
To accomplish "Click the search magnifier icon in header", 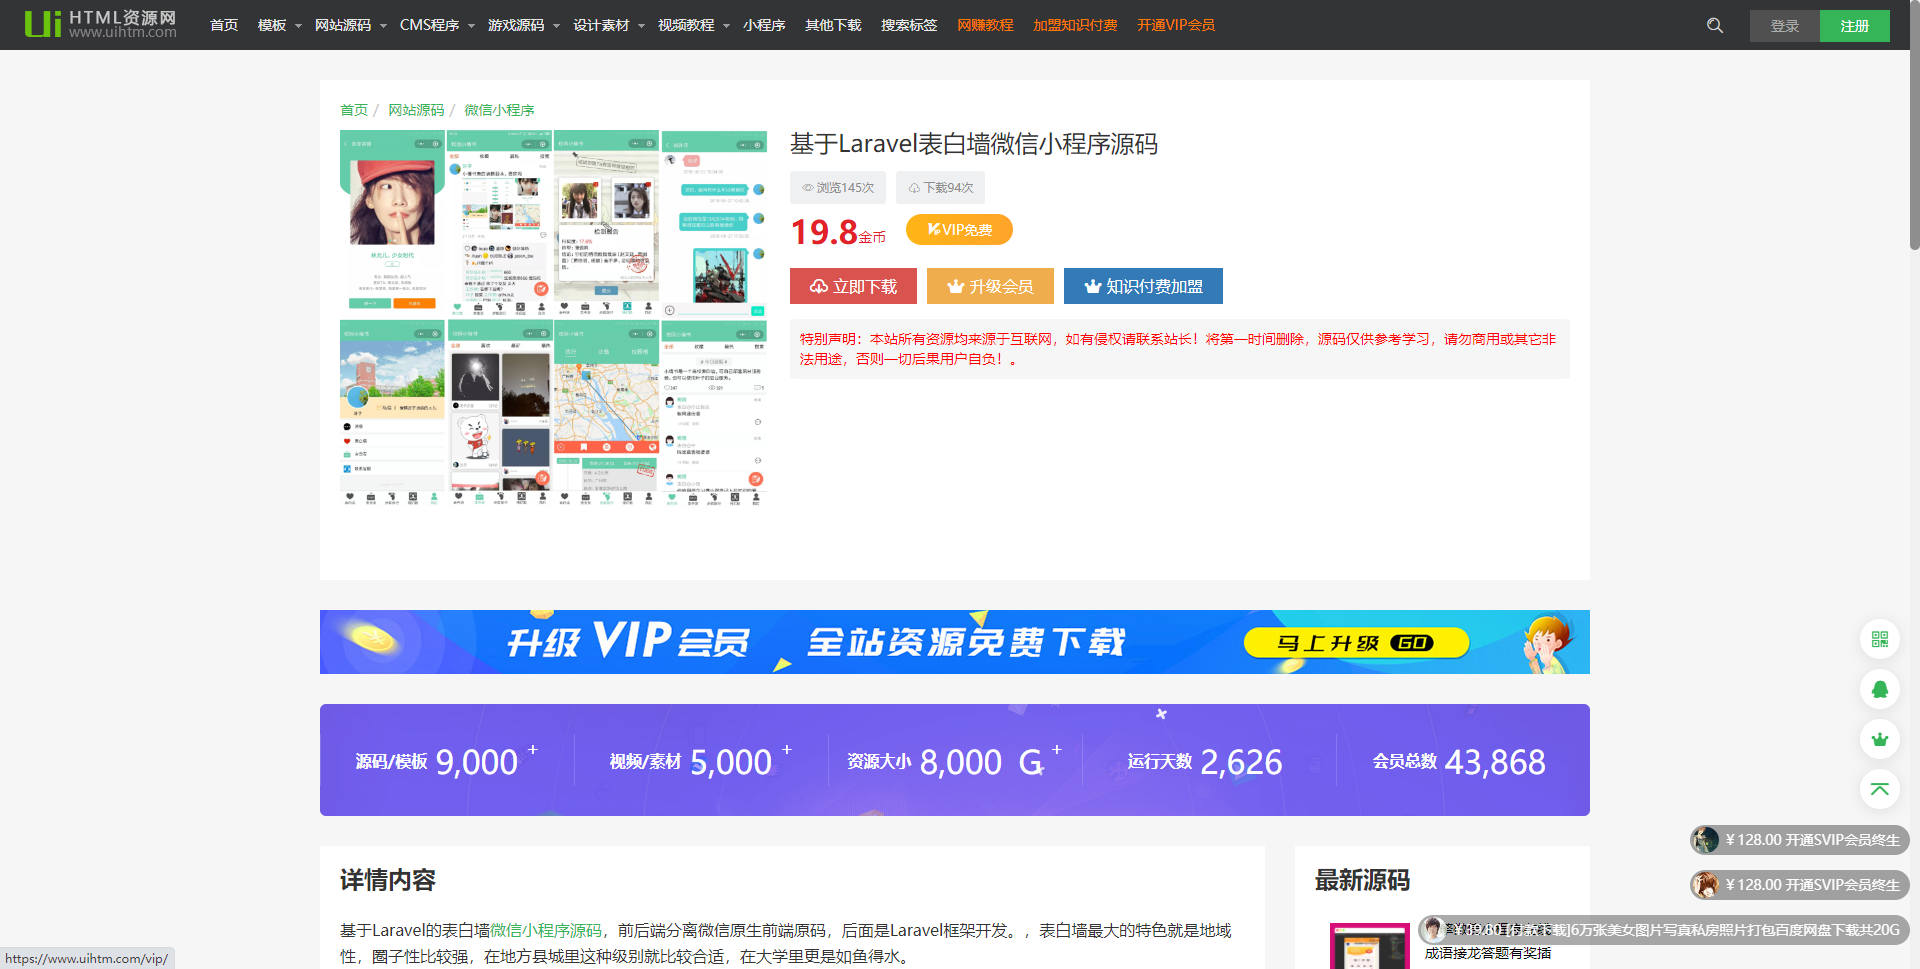I will coord(1715,25).
